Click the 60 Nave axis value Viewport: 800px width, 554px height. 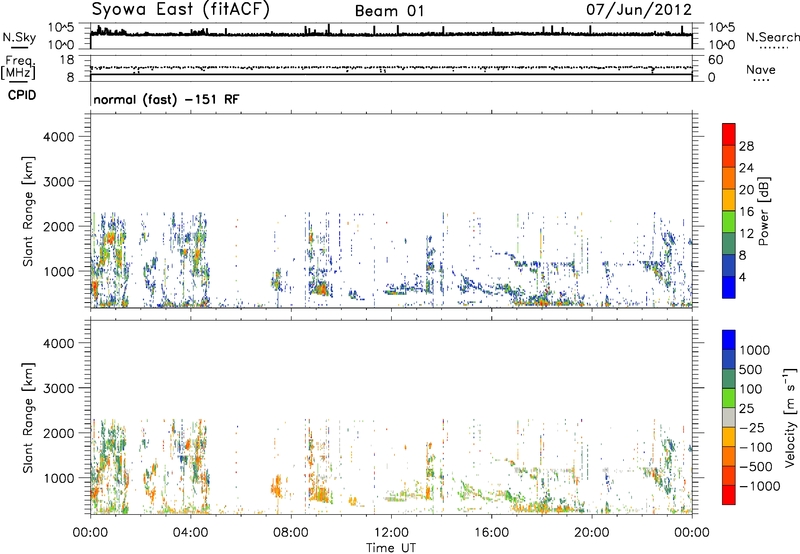tap(716, 60)
